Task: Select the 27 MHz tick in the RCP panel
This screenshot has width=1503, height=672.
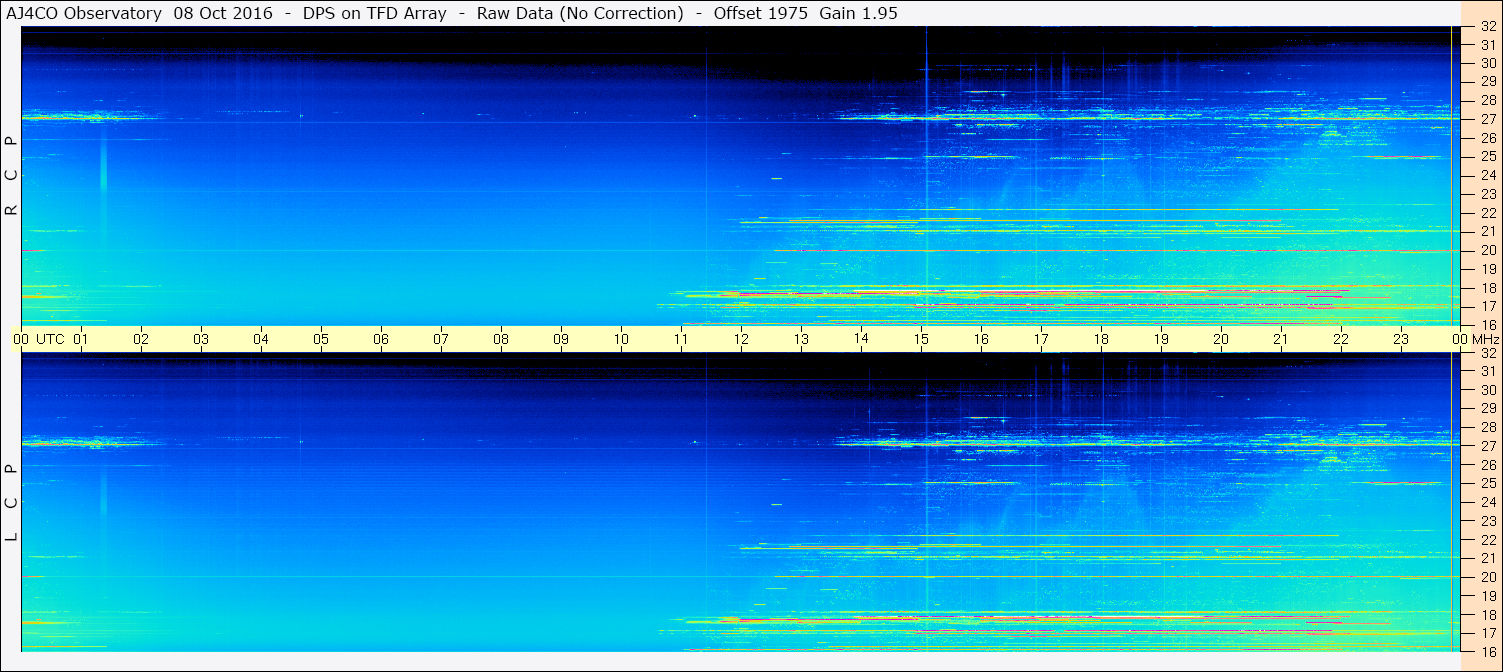Action: point(1488,119)
